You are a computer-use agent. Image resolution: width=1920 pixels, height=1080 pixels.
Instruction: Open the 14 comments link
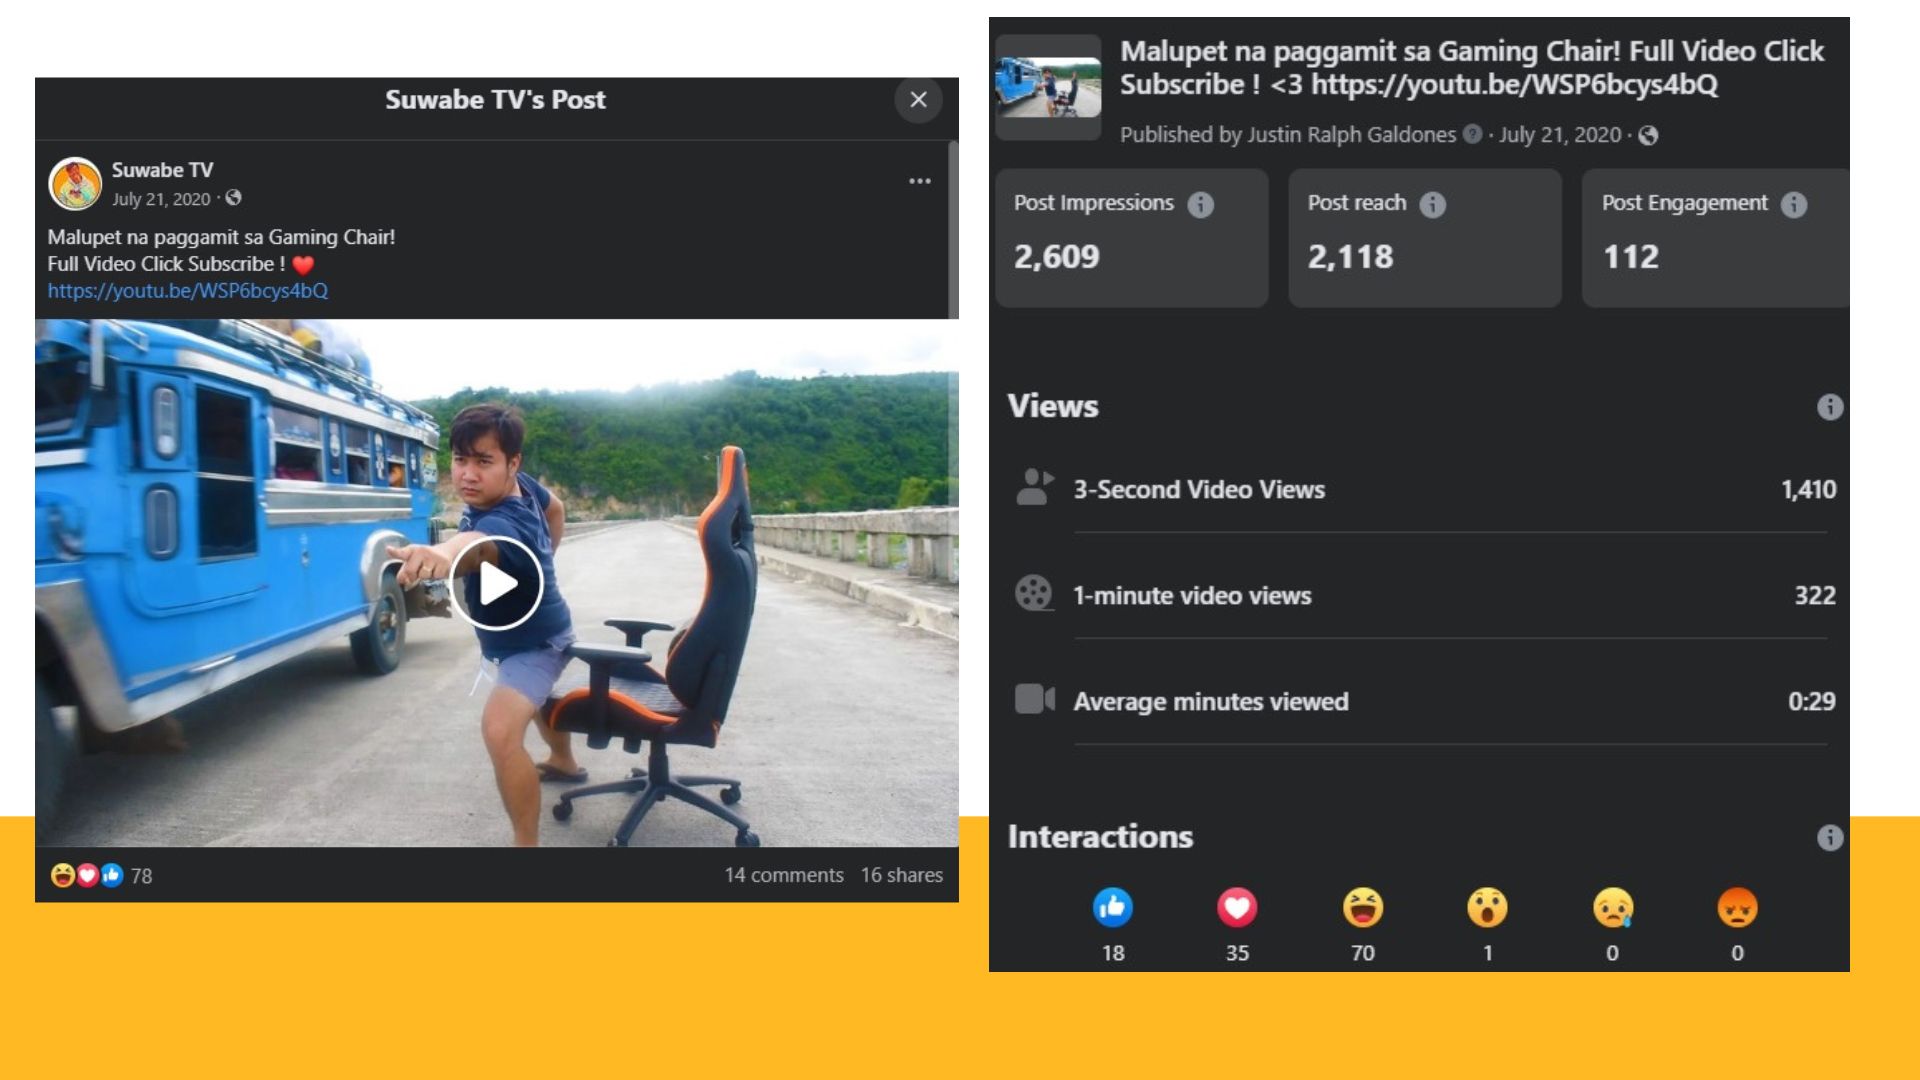[x=784, y=875]
